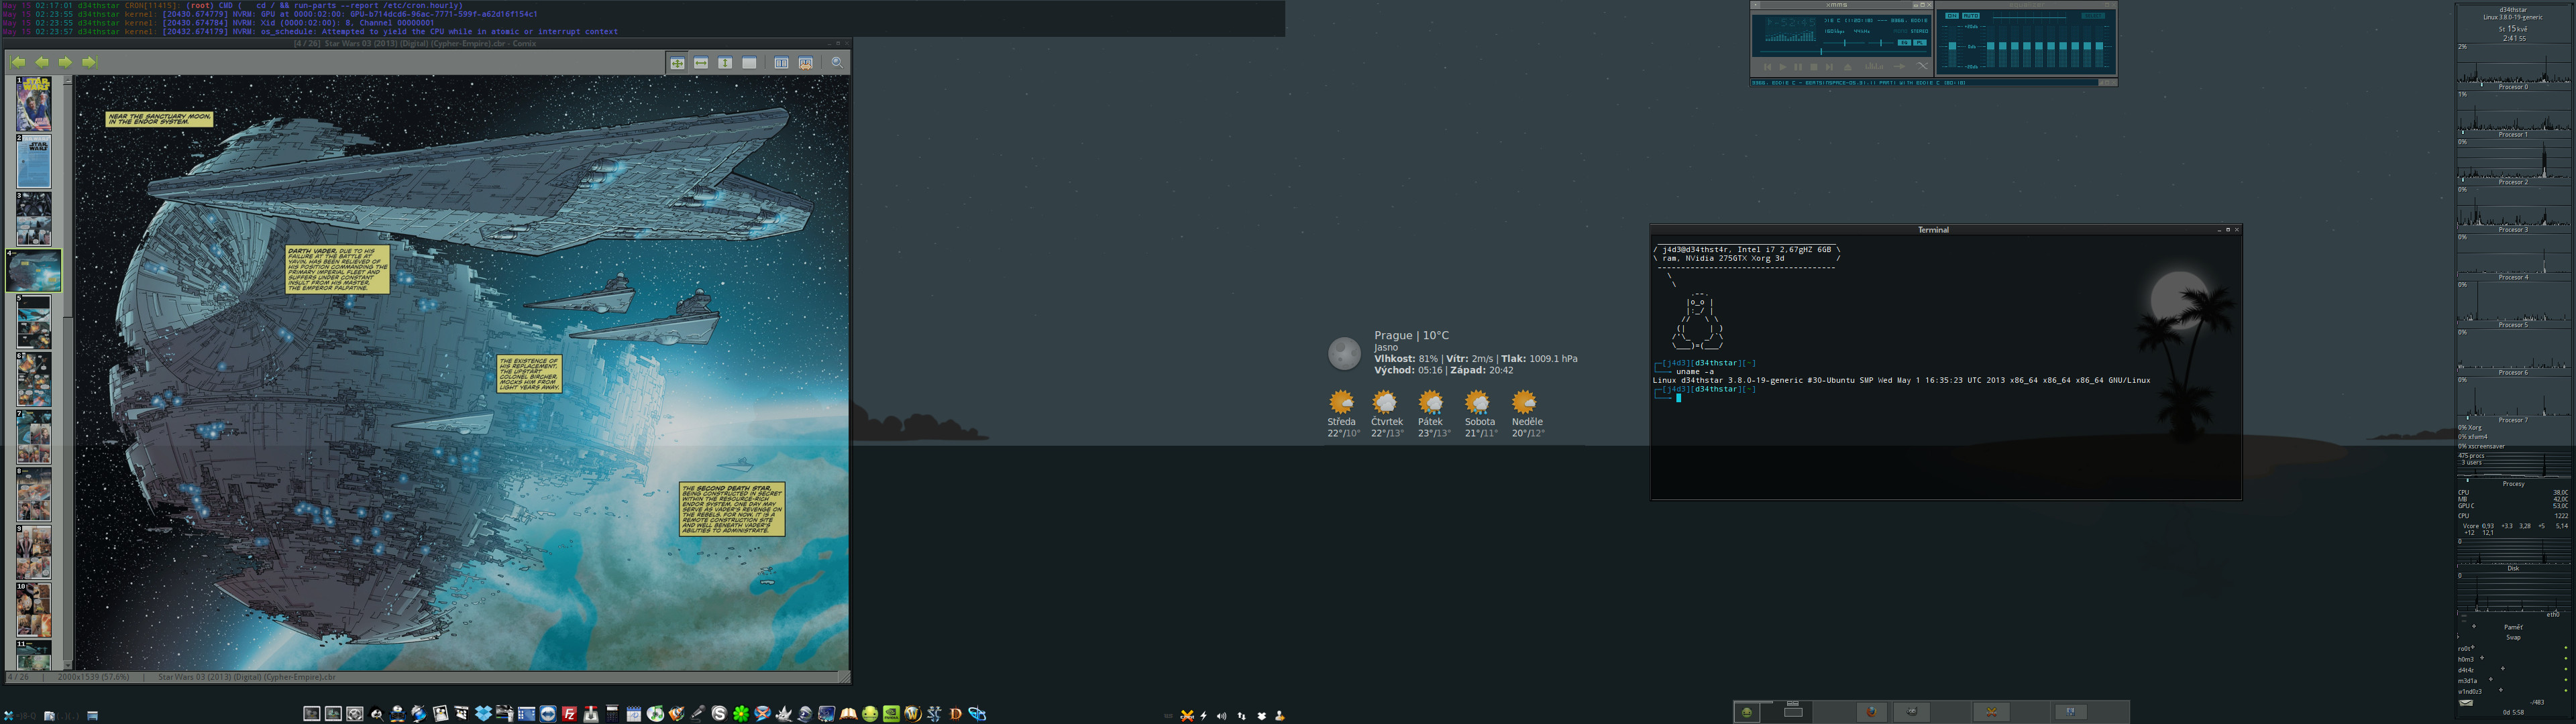The height and width of the screenshot is (724, 2576).
Task: Launch Dropbox from the bottom dock
Action: click(483, 714)
